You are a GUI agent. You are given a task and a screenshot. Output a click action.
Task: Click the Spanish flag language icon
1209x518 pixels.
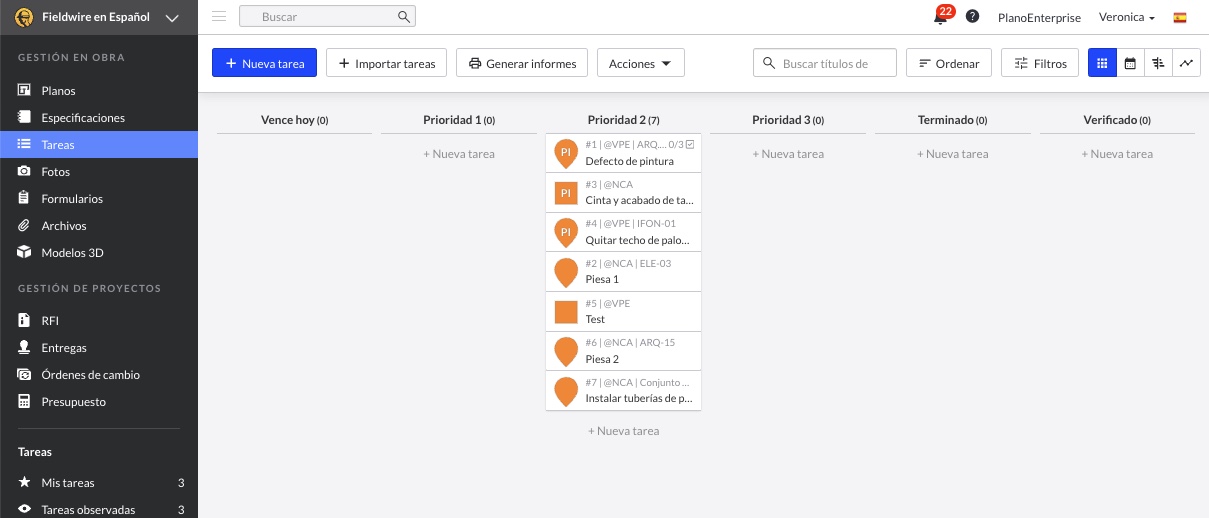(x=1180, y=17)
